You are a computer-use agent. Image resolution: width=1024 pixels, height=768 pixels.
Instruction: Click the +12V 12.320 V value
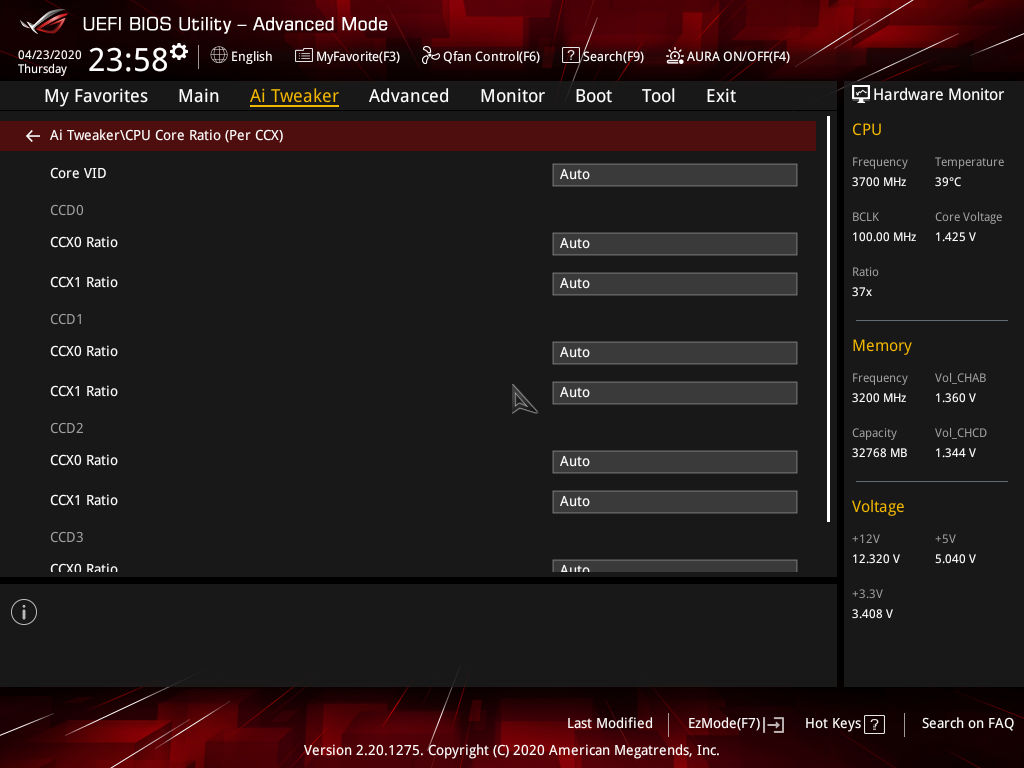point(875,559)
